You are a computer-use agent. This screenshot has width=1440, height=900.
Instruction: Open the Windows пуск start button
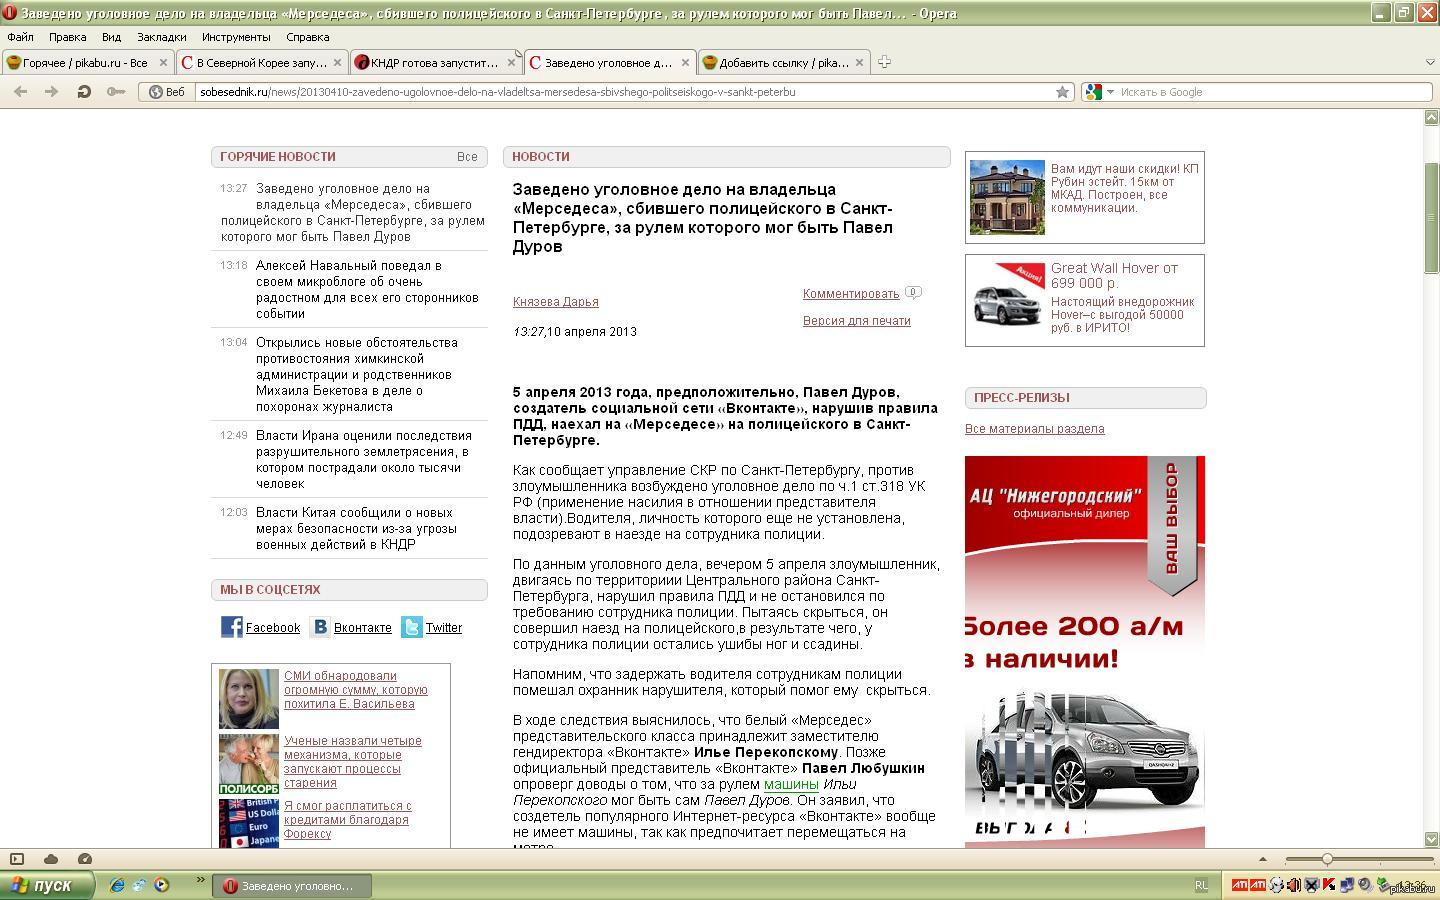click(x=47, y=886)
